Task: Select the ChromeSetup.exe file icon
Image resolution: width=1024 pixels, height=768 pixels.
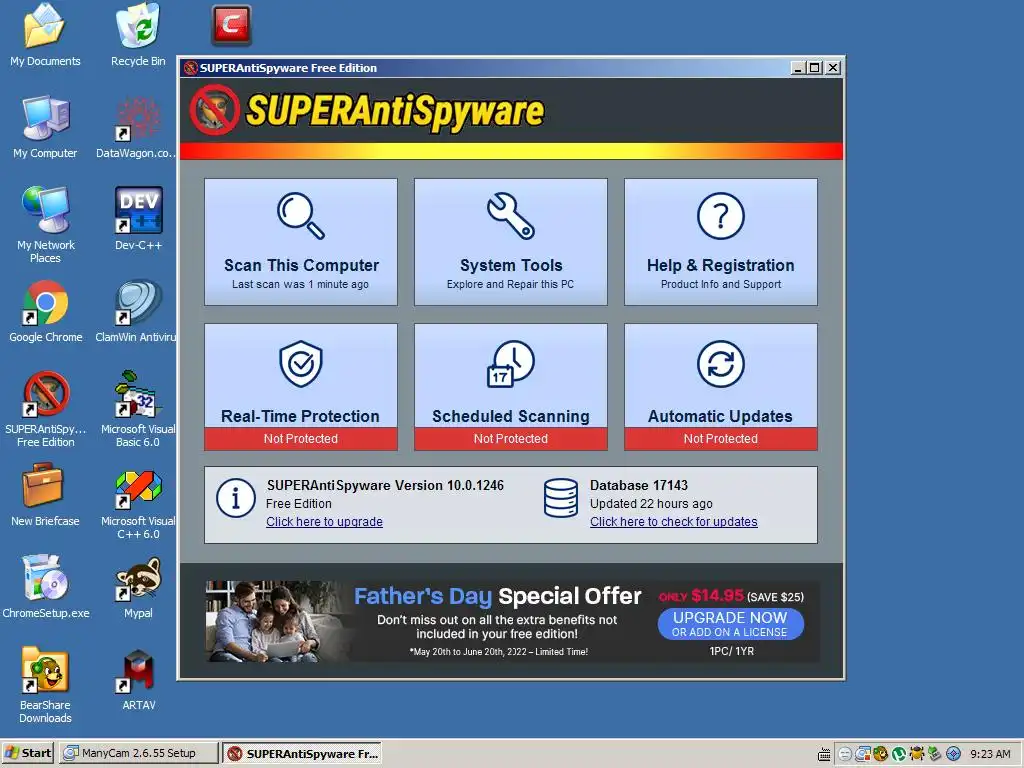Action: (x=44, y=578)
